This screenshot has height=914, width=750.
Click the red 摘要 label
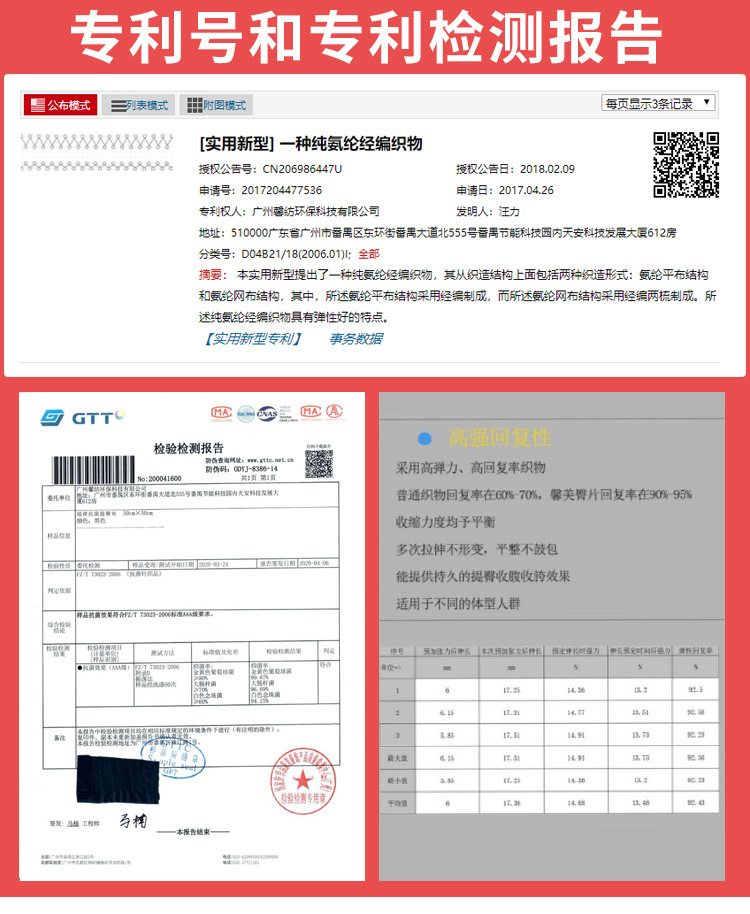pyautogui.click(x=211, y=275)
